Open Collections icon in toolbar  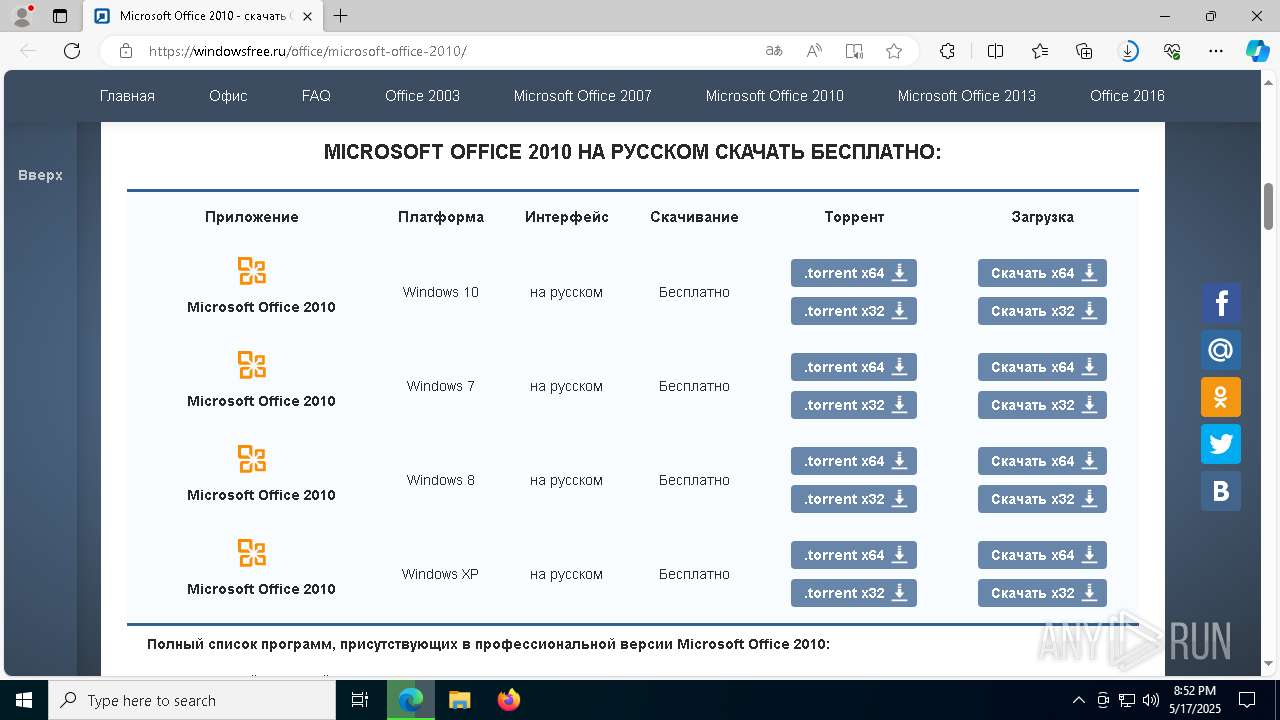pyautogui.click(x=1084, y=51)
